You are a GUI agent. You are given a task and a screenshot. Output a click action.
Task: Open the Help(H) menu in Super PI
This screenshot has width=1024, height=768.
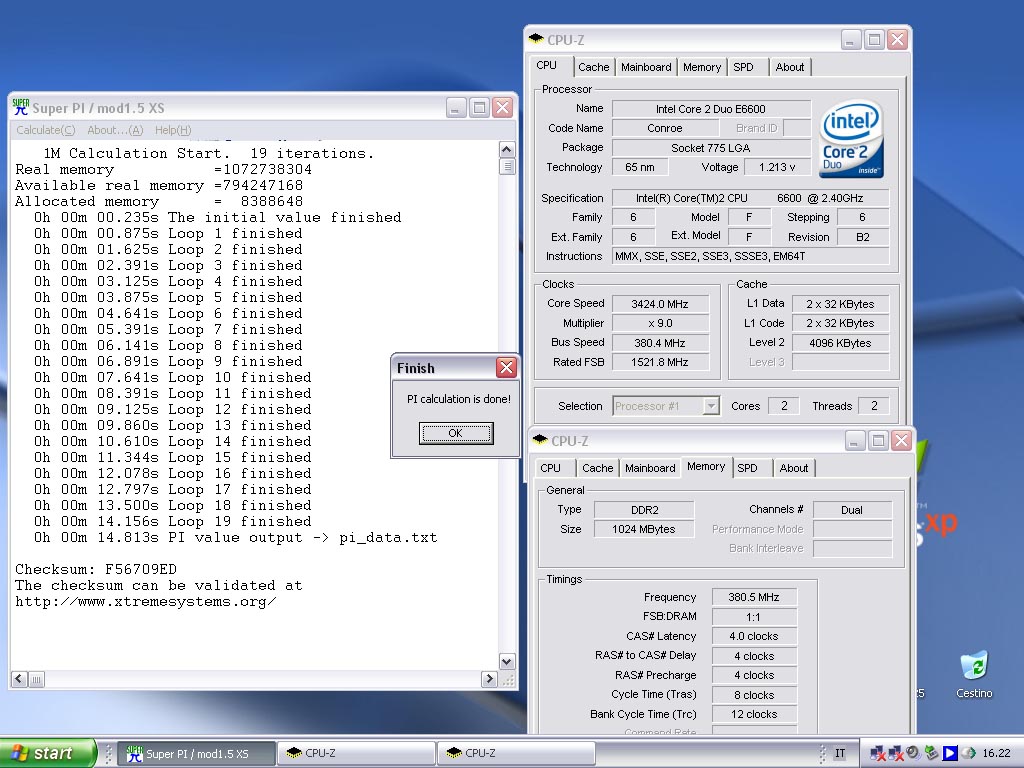173,130
